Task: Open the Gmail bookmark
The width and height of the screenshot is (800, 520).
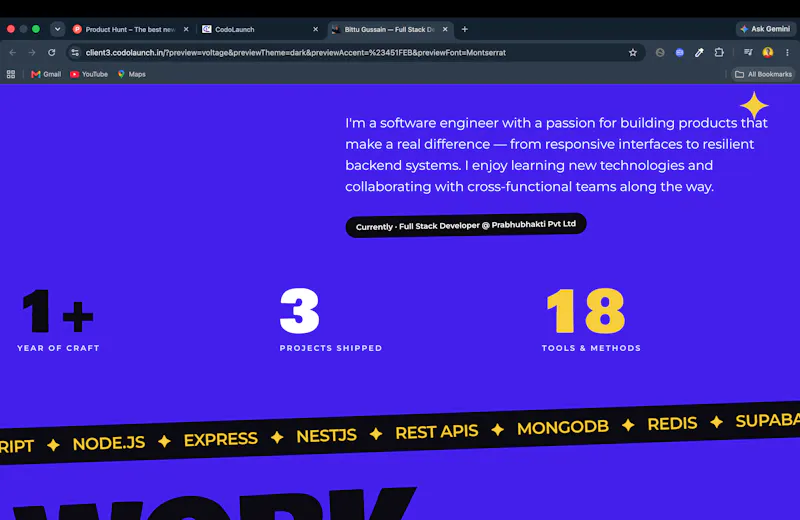Action: coord(46,75)
